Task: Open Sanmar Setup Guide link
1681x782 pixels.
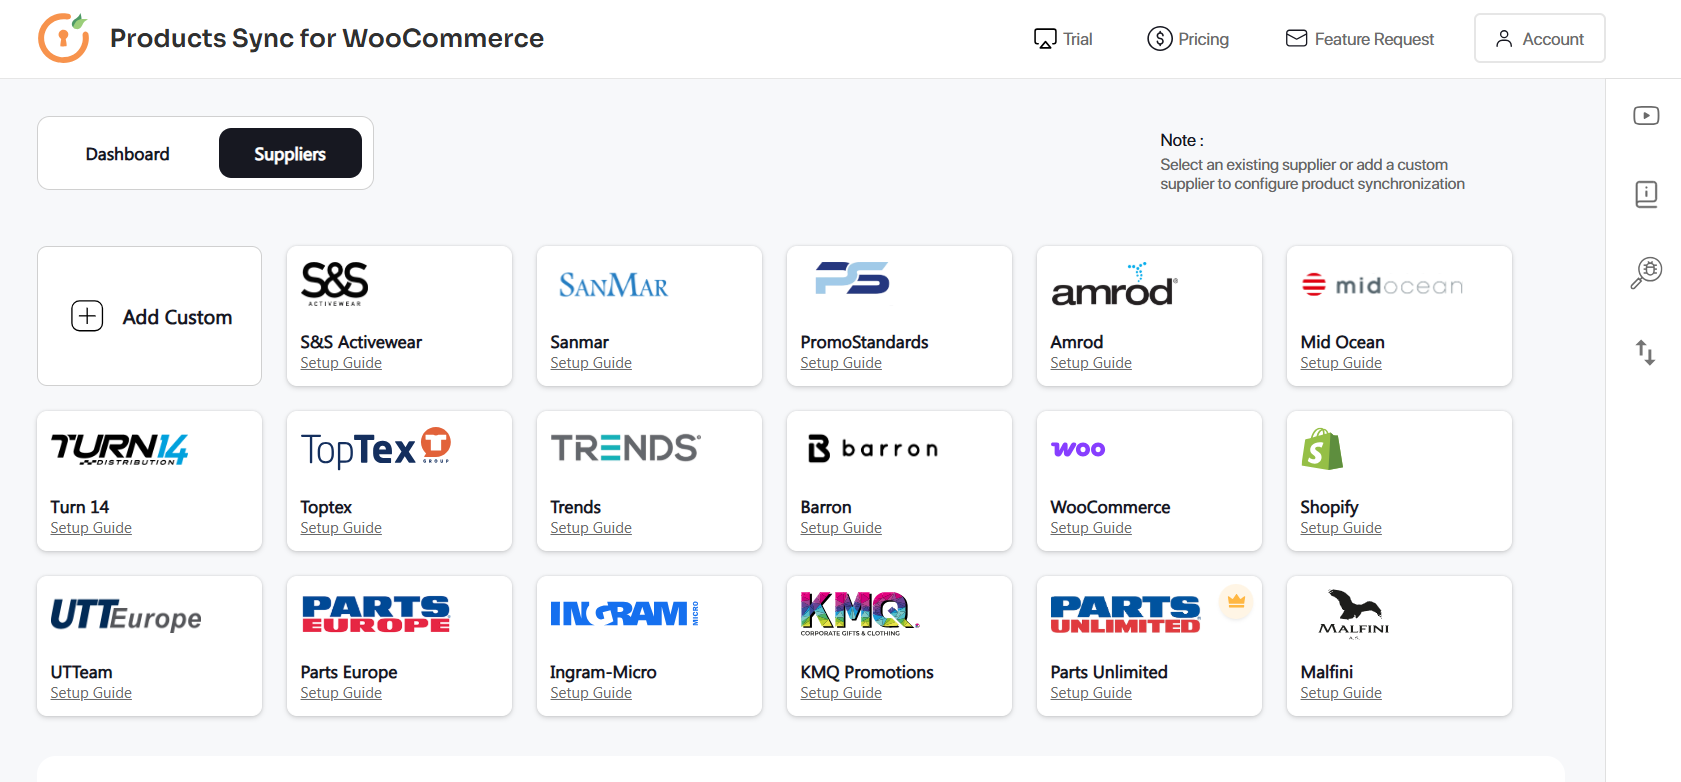Action: pos(591,363)
